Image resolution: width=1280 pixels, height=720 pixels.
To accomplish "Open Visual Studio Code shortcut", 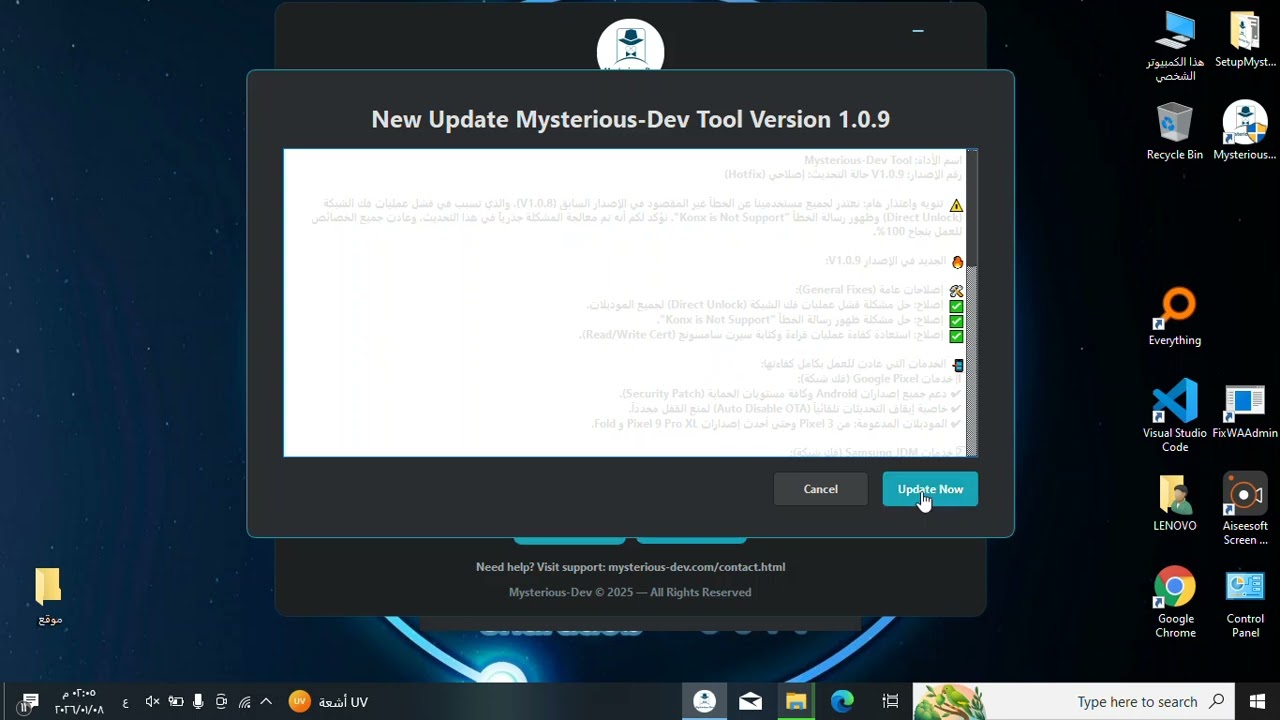I will 1175,416.
